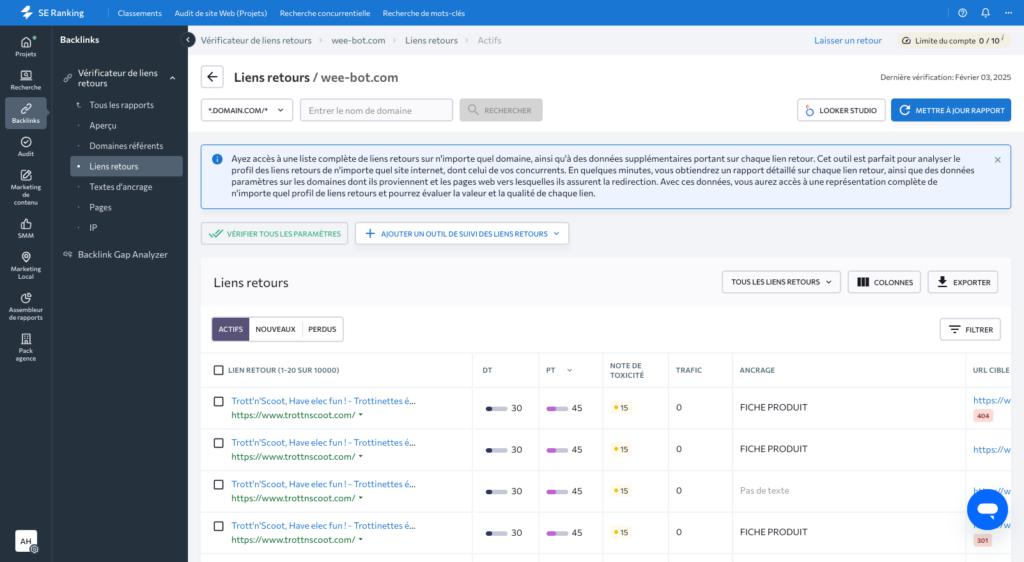Click VÉRIFIER TOUS LES PARAMÈTRES button
This screenshot has width=1024, height=562.
click(x=274, y=234)
